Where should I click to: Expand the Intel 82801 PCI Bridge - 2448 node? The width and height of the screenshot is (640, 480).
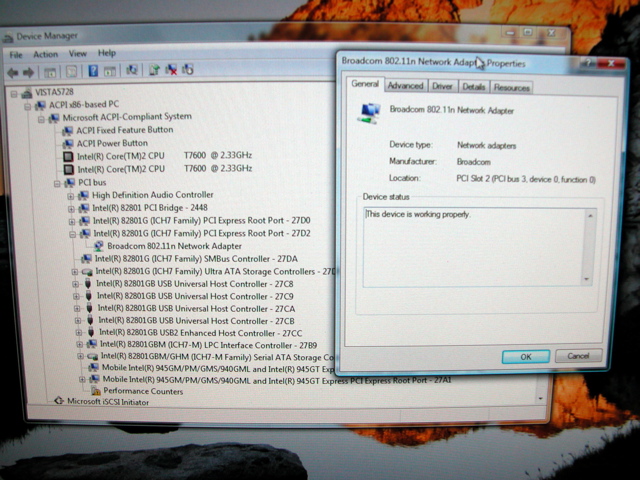pyautogui.click(x=71, y=209)
